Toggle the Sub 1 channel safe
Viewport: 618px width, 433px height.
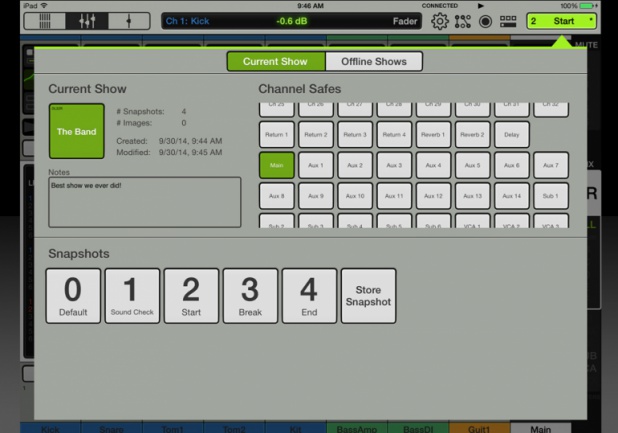tap(551, 196)
